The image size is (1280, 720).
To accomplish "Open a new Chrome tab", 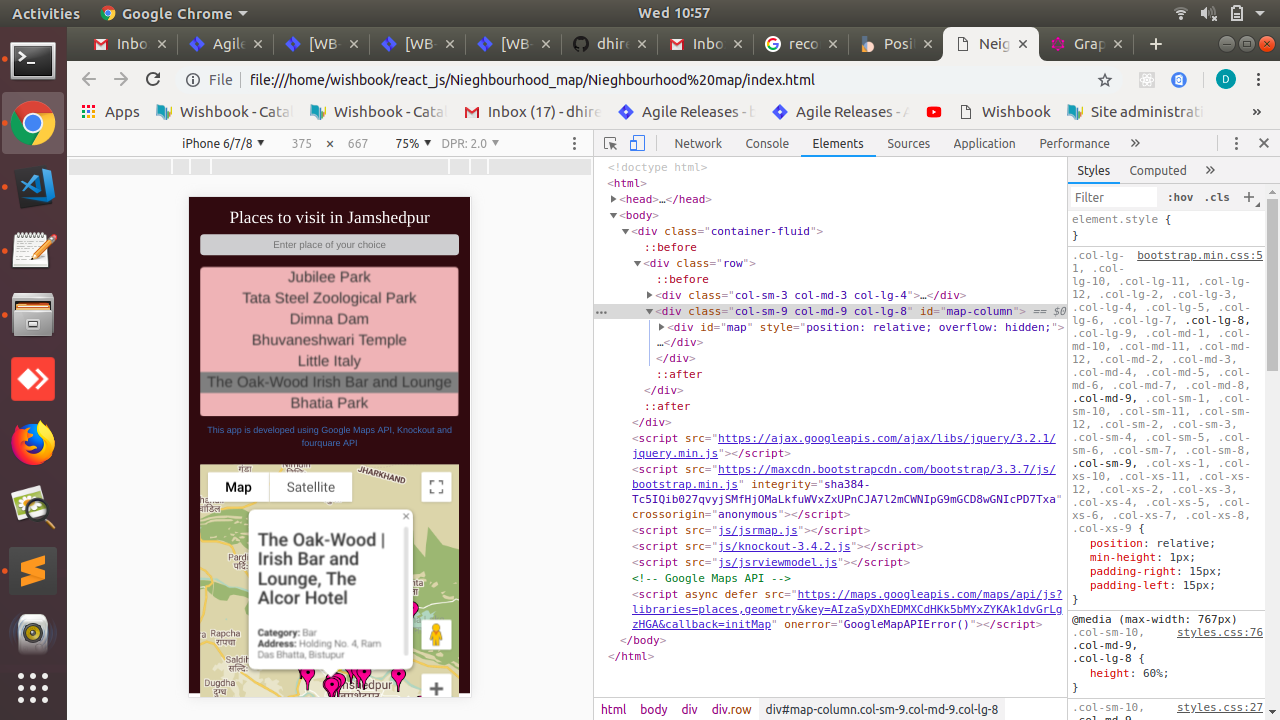I will pyautogui.click(x=1156, y=44).
